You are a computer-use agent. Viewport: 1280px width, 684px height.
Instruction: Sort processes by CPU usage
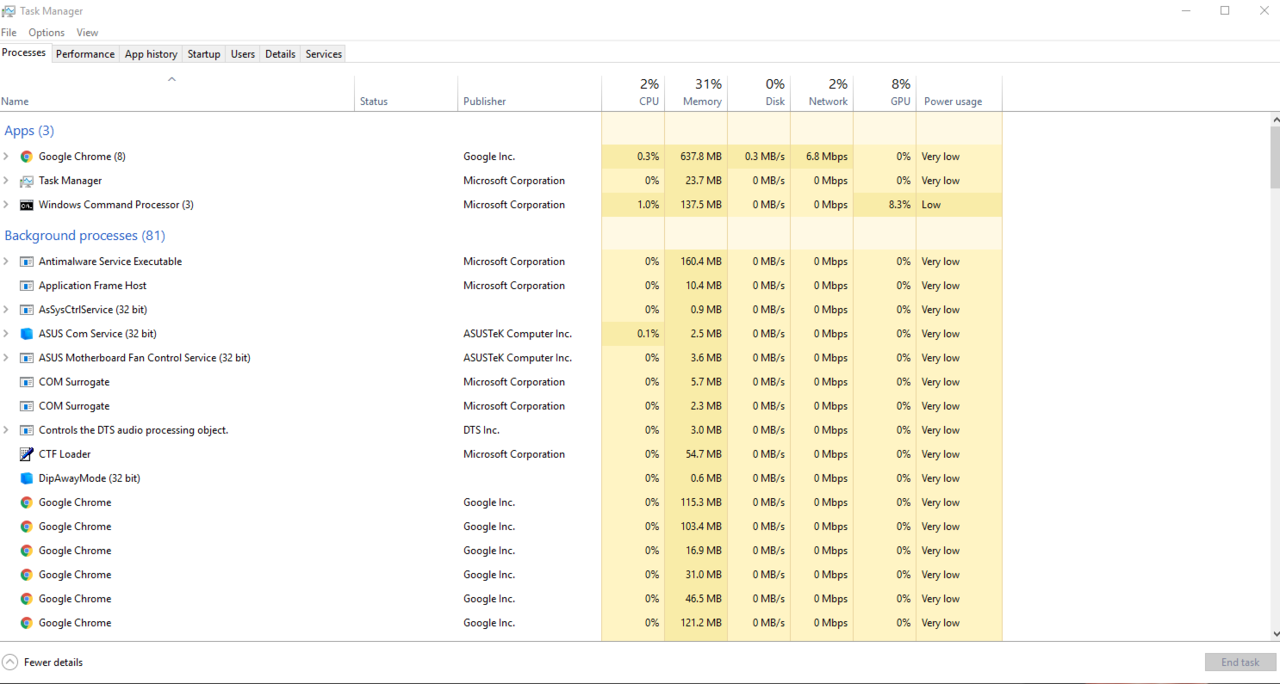[x=633, y=93]
